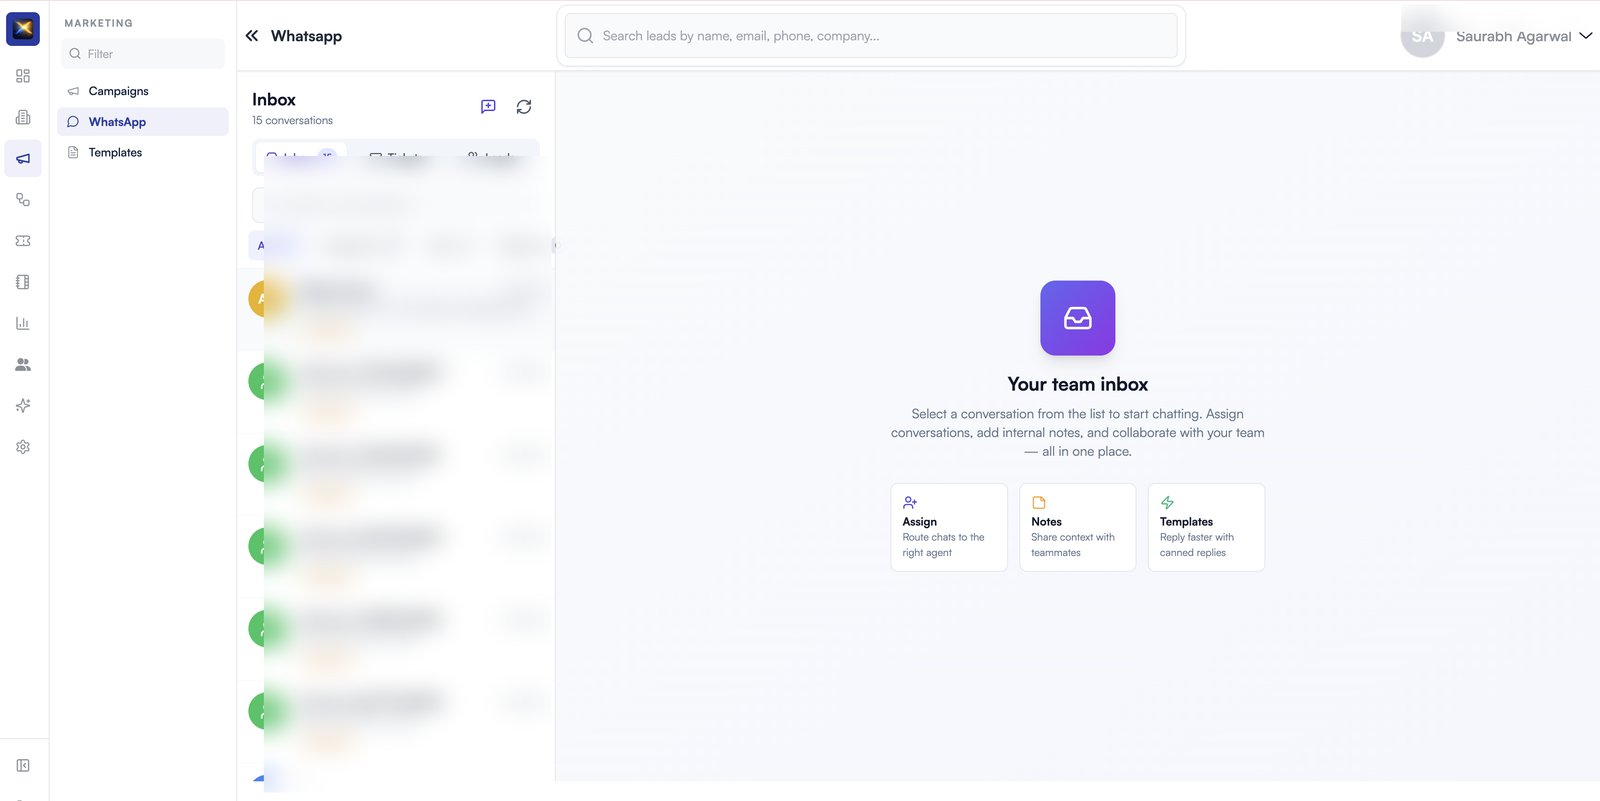Click the purple team inbox icon
This screenshot has height=801, width=1600.
[1078, 318]
